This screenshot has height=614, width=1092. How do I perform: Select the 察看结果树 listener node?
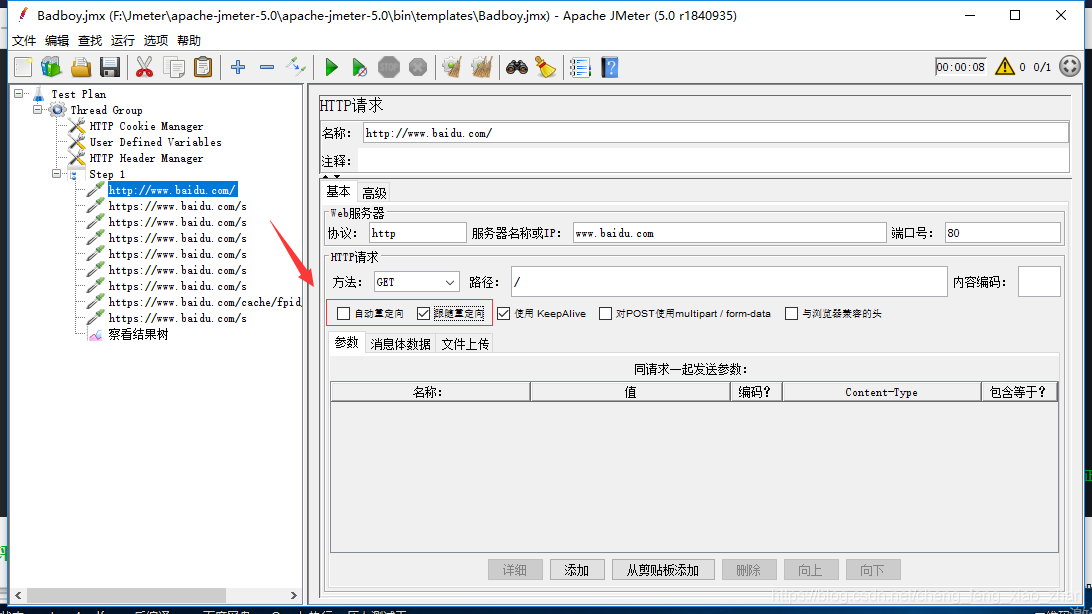[x=138, y=334]
